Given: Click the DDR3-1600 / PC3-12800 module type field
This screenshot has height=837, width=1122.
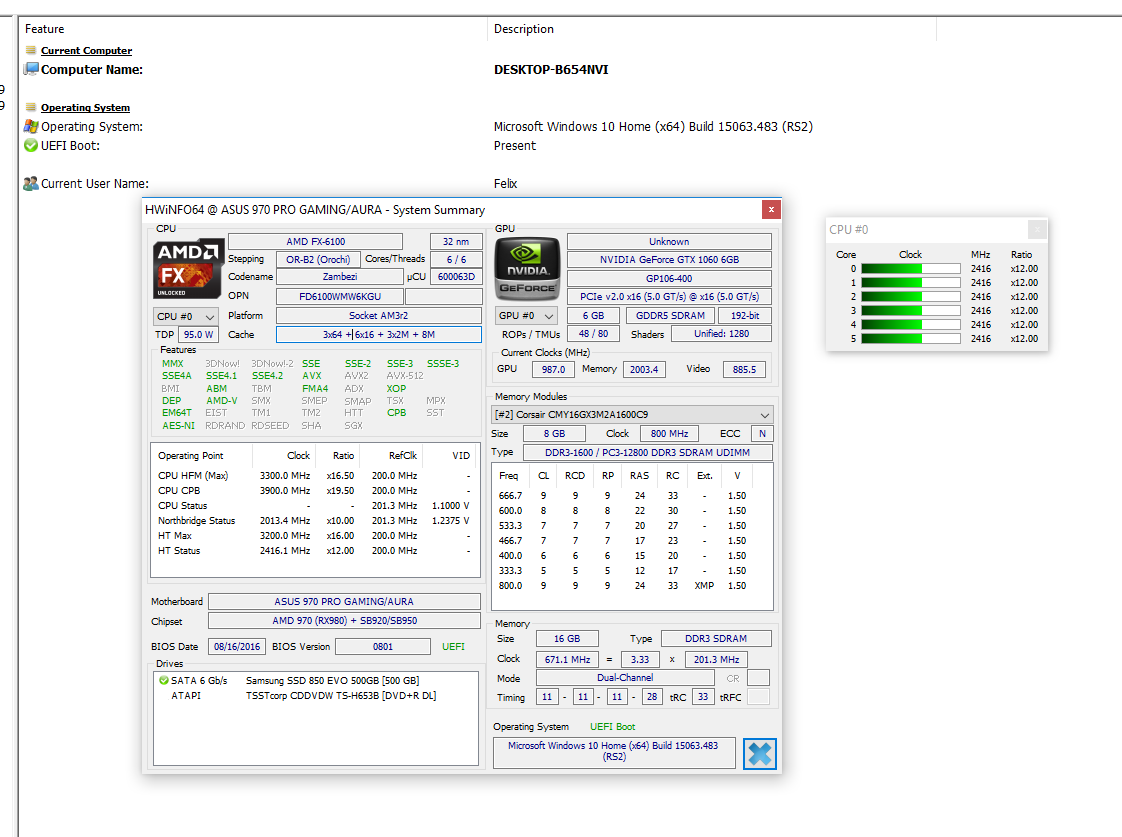Looking at the screenshot, I should pyautogui.click(x=648, y=452).
